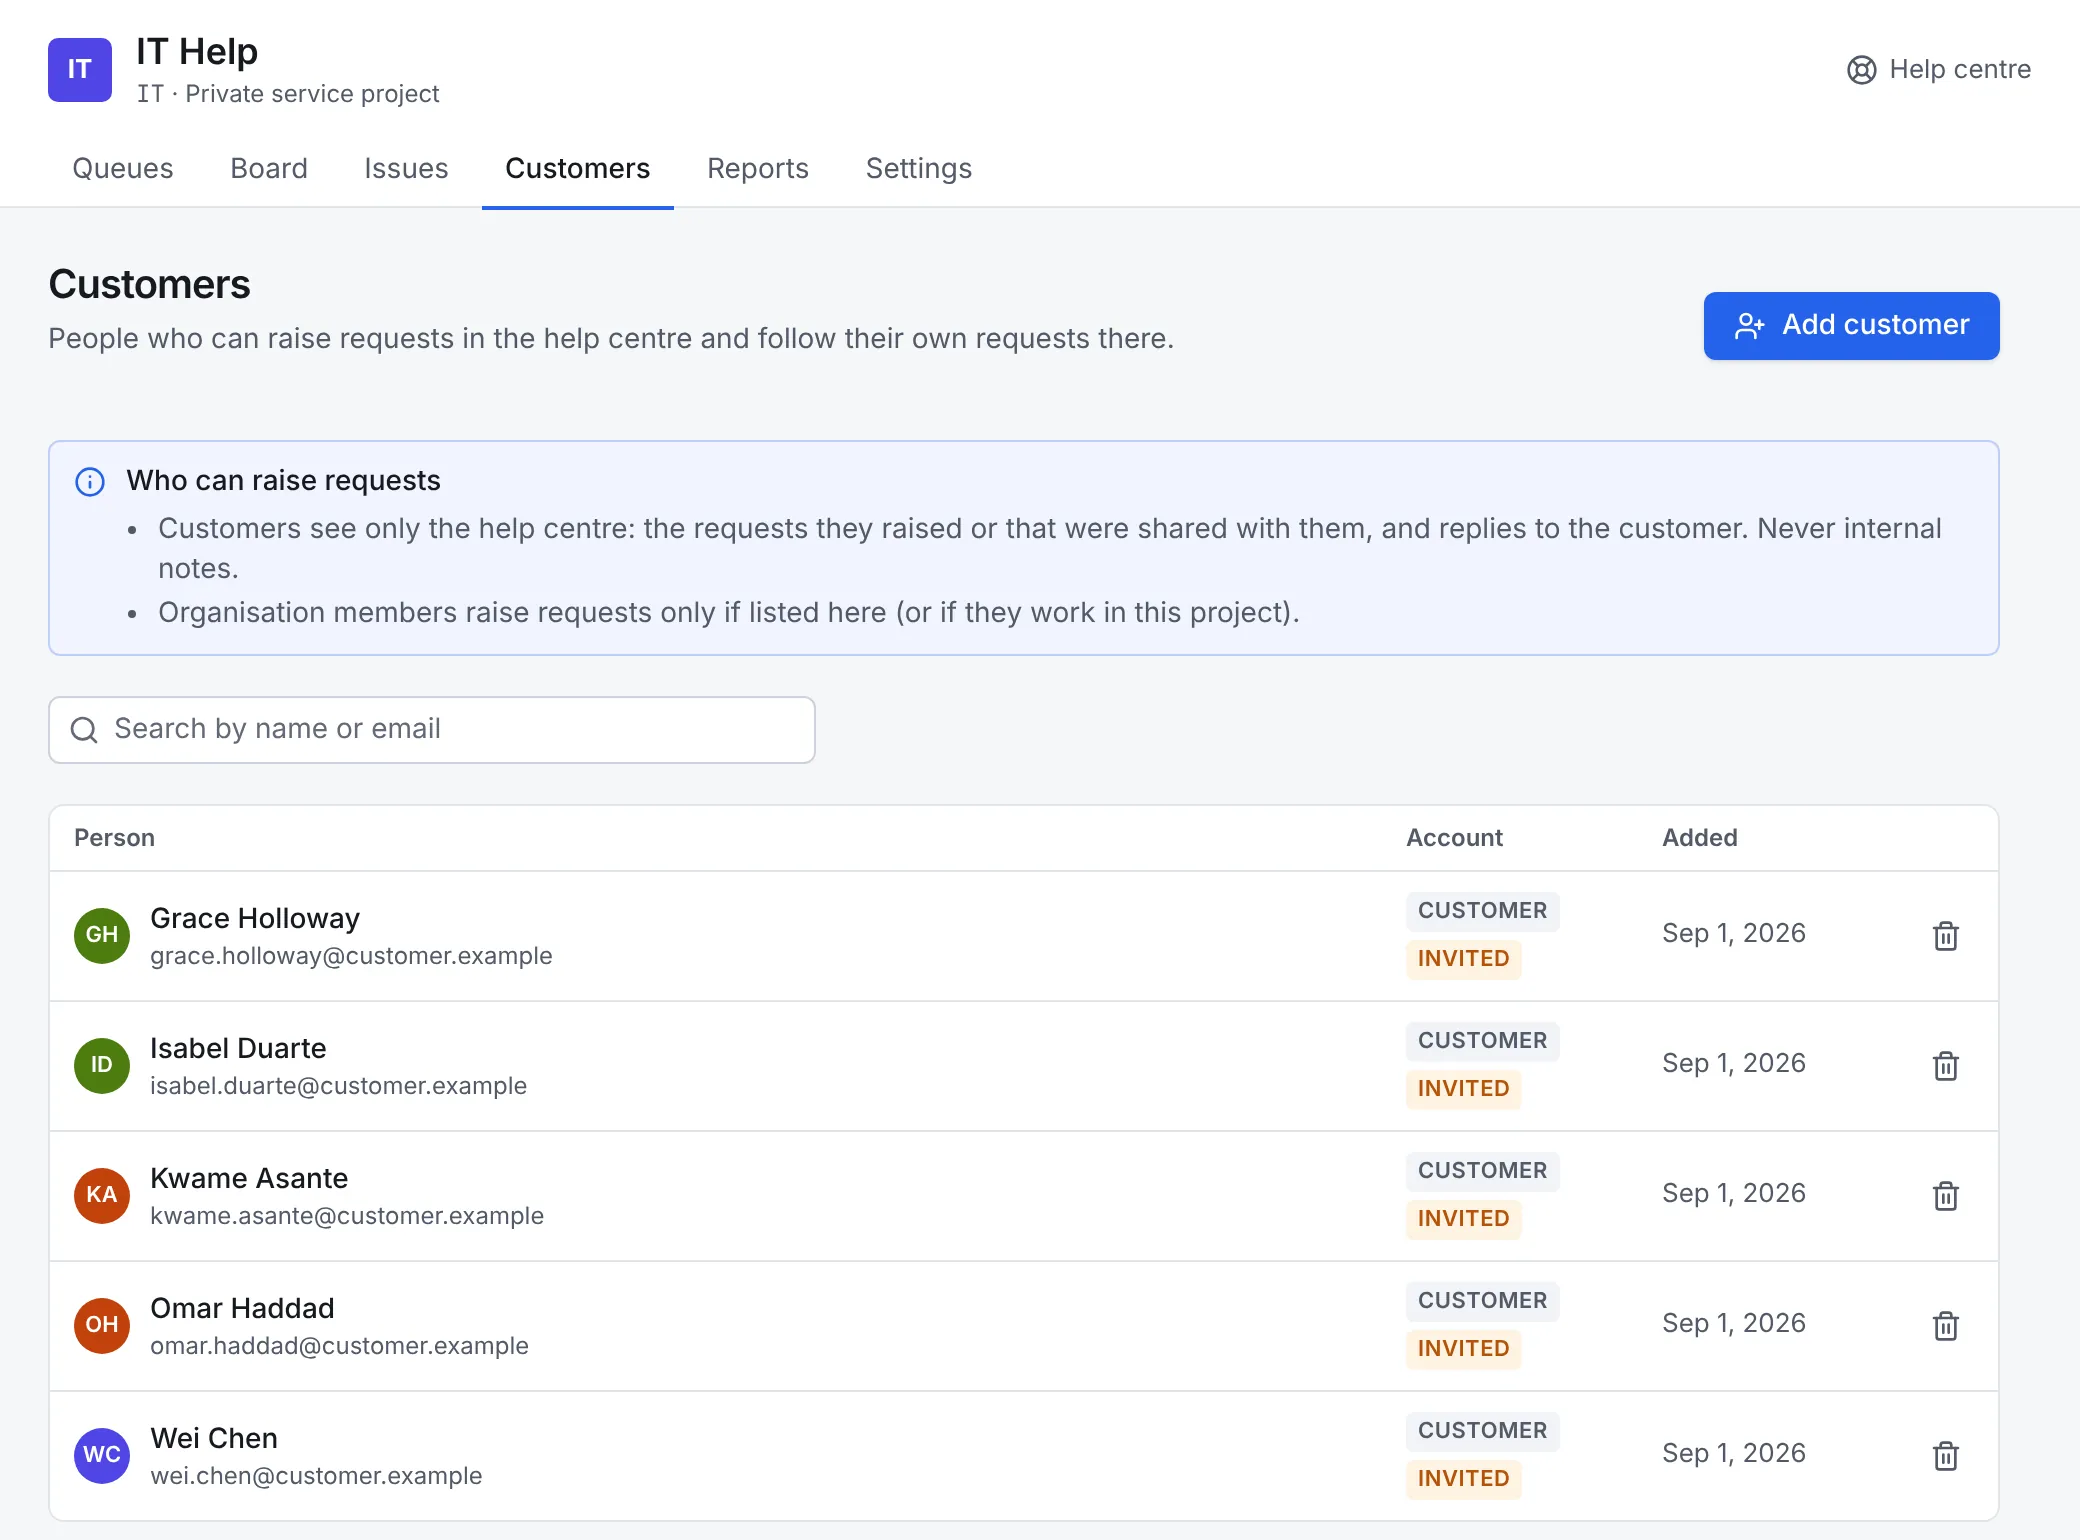
Task: Open the Reports tab
Action: [758, 168]
